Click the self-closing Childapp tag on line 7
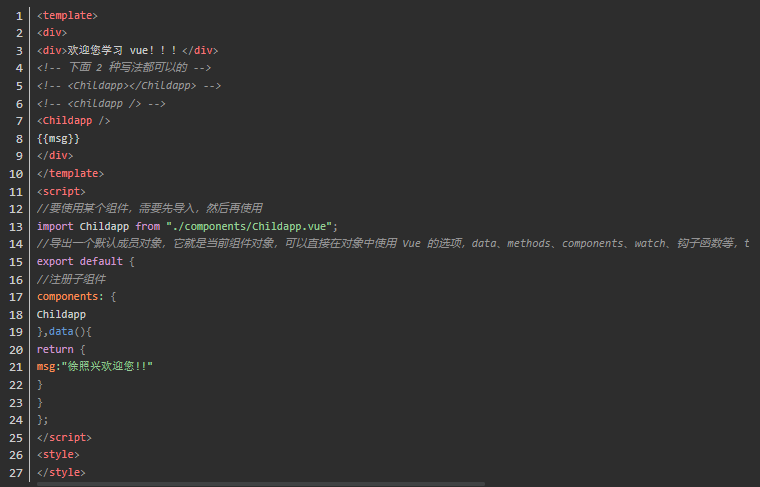Screen dimensions: 760x487 73,121
